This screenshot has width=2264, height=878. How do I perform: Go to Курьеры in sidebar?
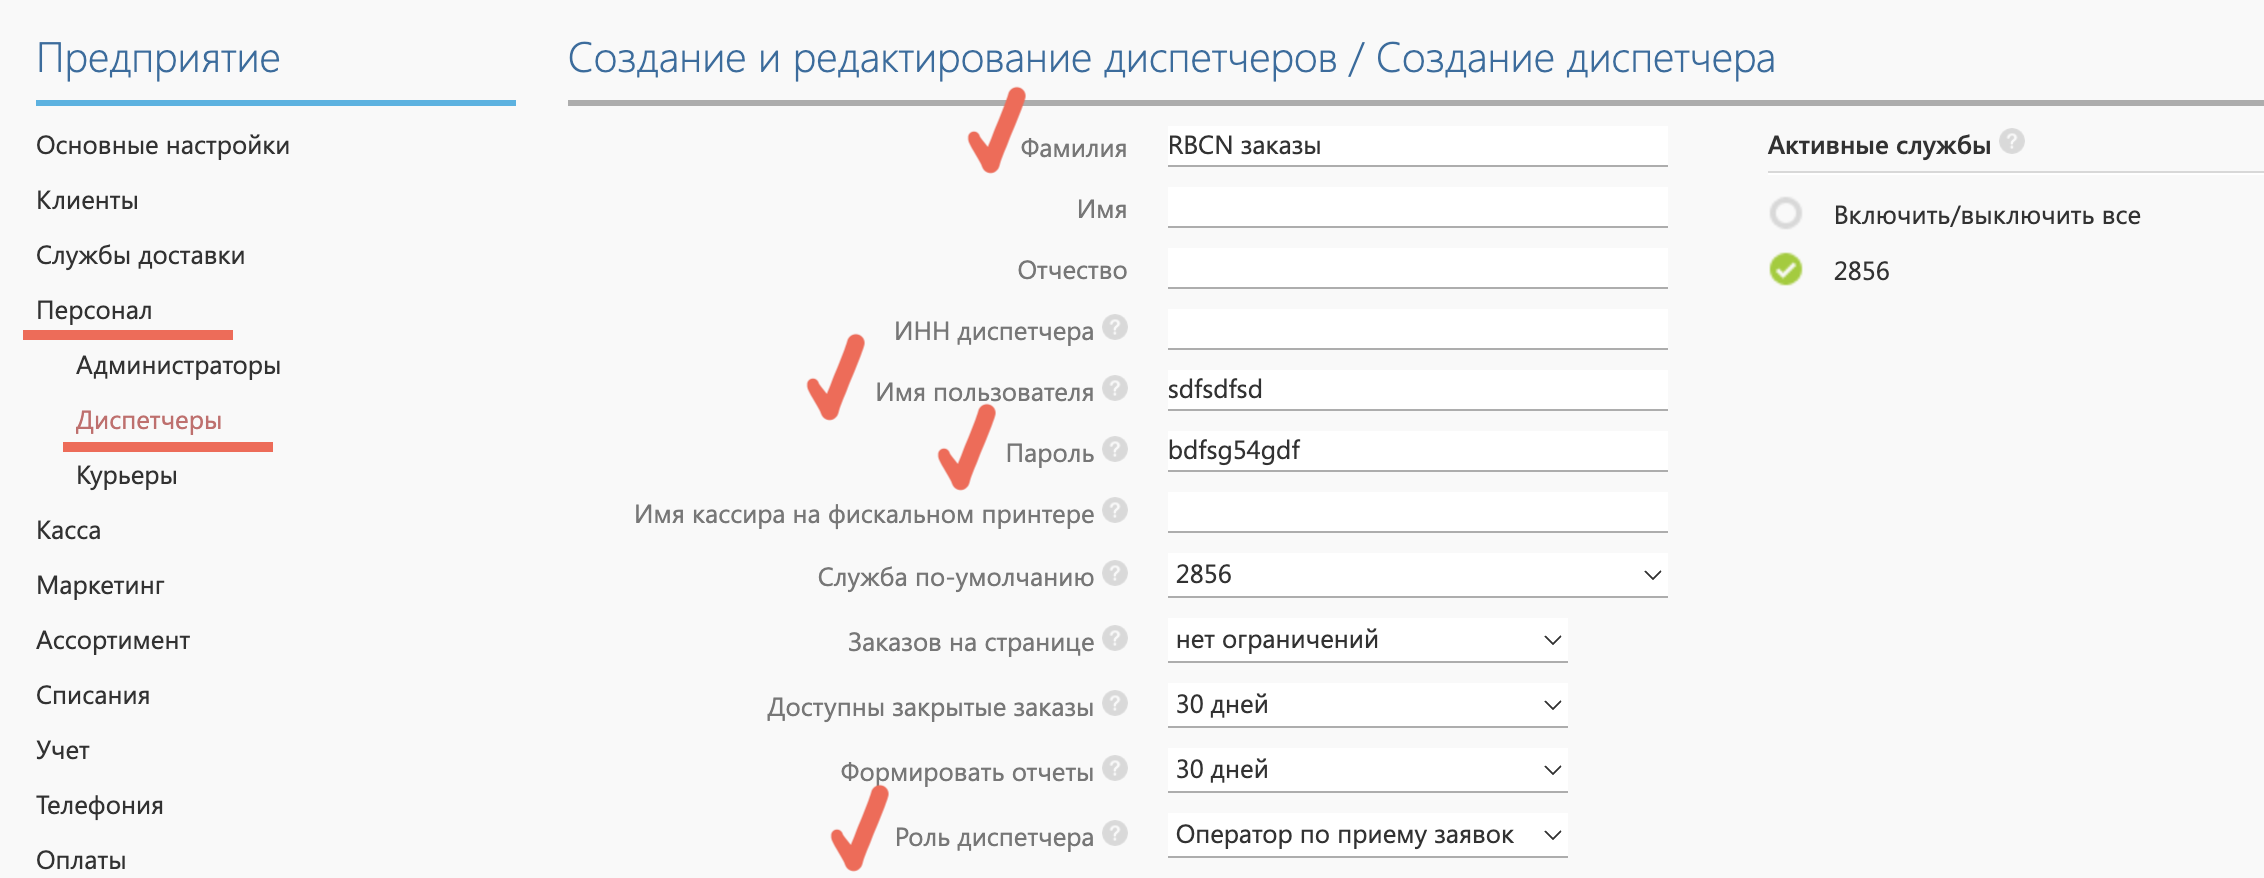(x=127, y=476)
